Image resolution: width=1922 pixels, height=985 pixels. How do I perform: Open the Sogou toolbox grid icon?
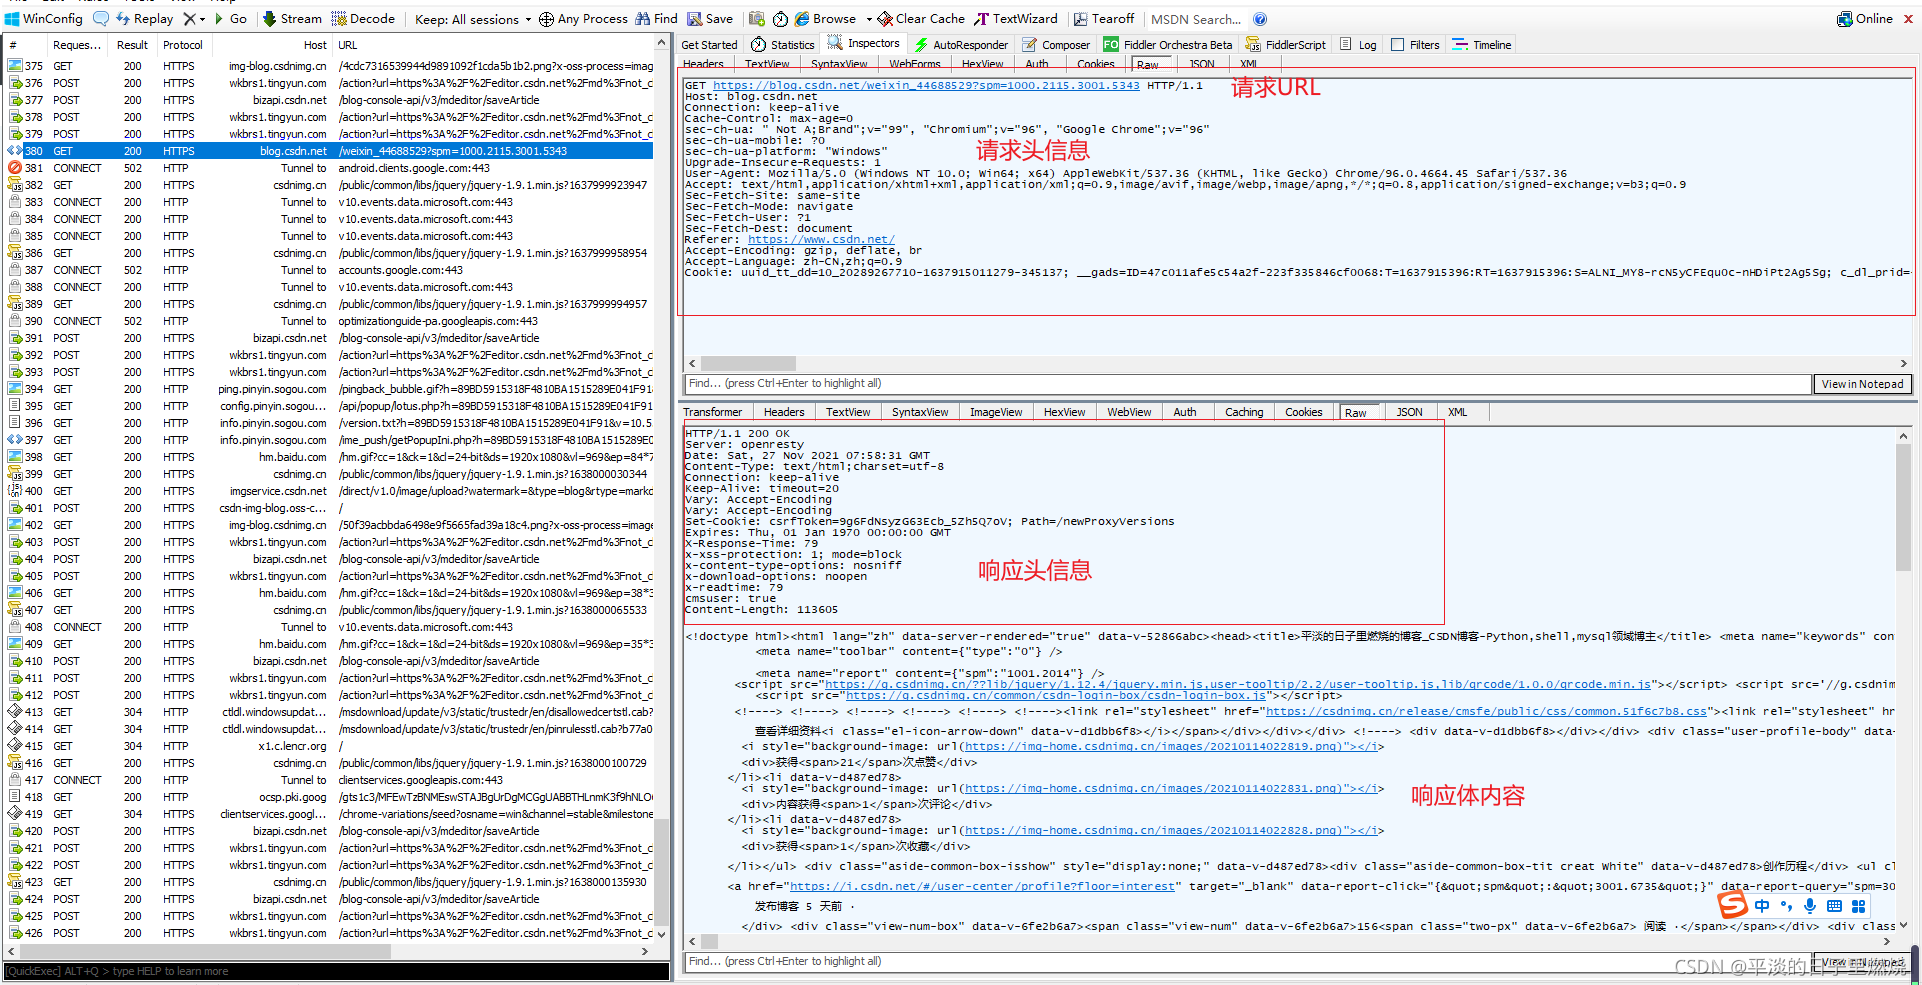point(1858,906)
